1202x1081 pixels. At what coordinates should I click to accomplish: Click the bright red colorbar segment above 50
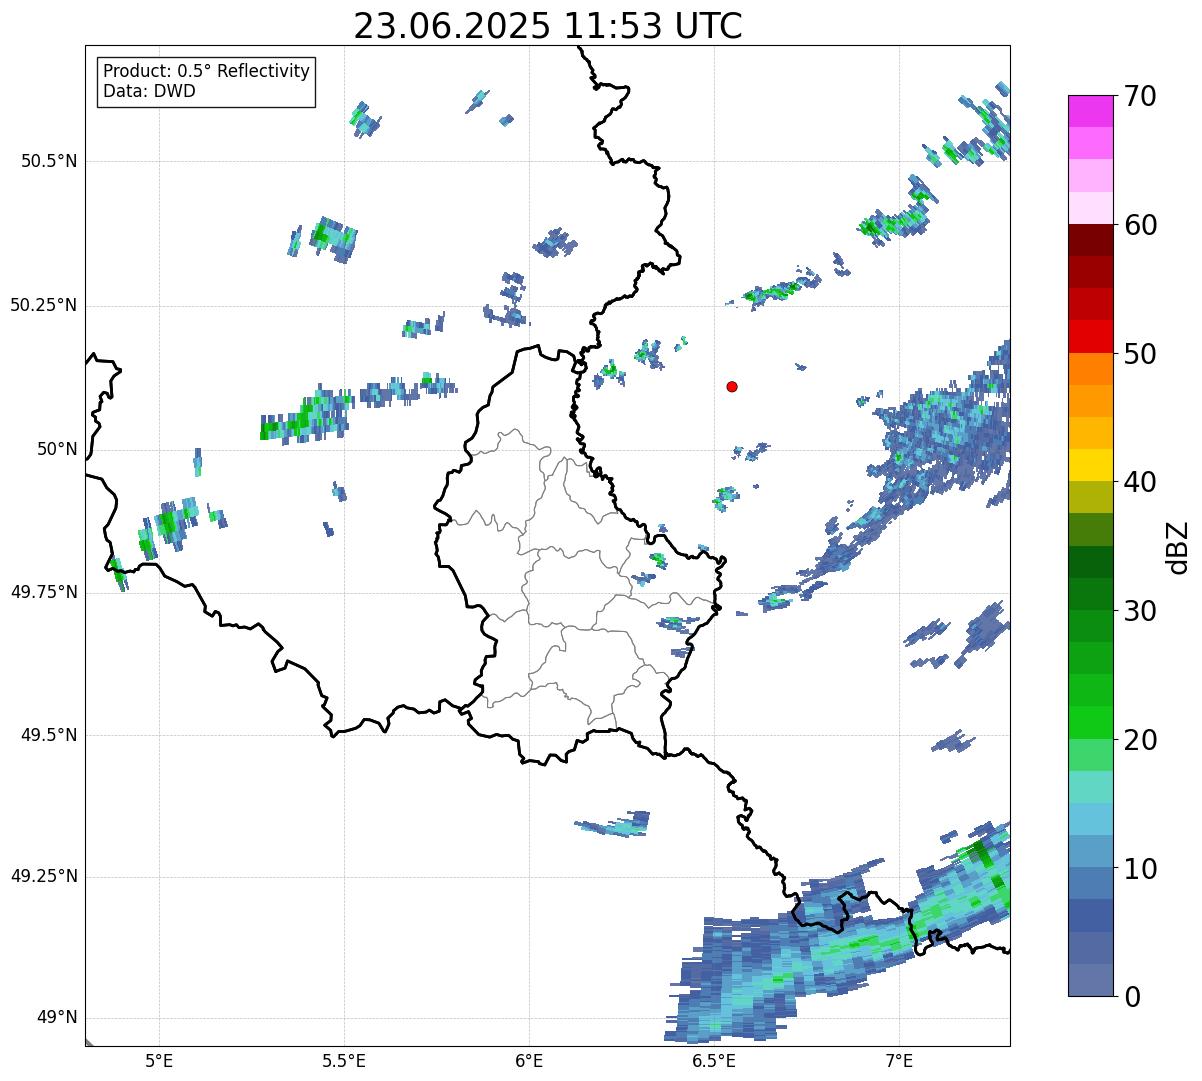1090,336
